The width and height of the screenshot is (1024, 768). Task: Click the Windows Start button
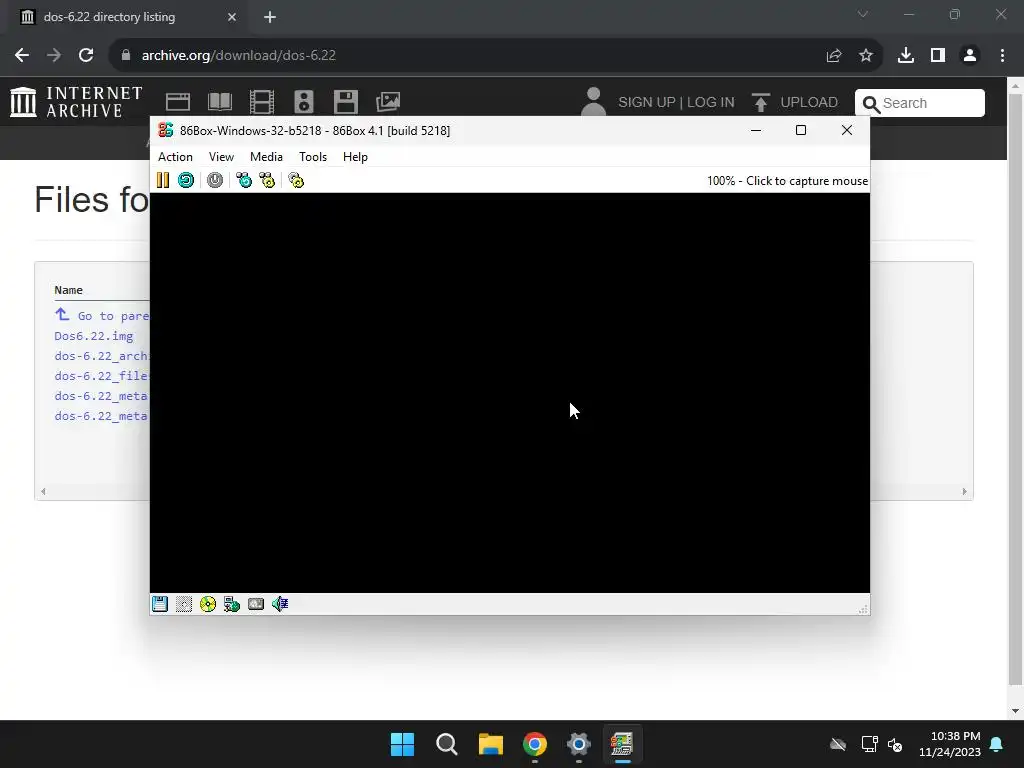(402, 744)
